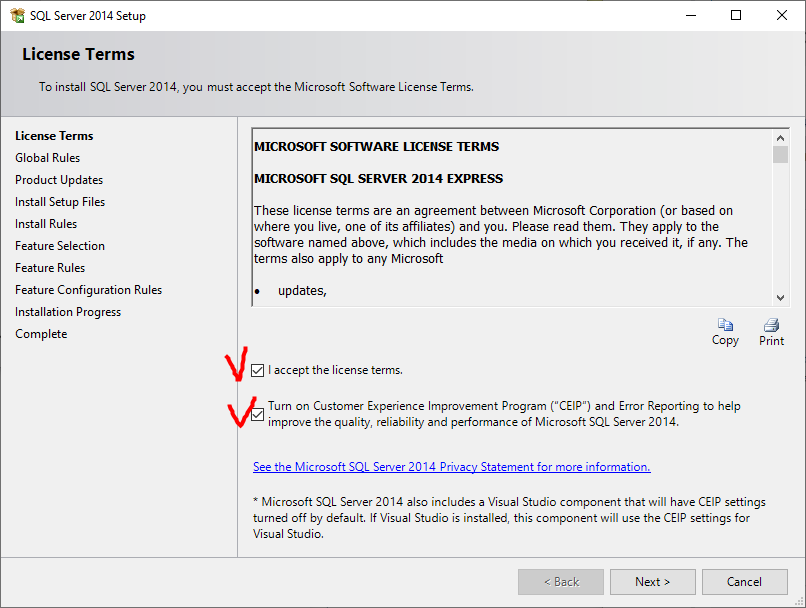
Task: Select Install Rules step in sidebar
Action: 46,224
